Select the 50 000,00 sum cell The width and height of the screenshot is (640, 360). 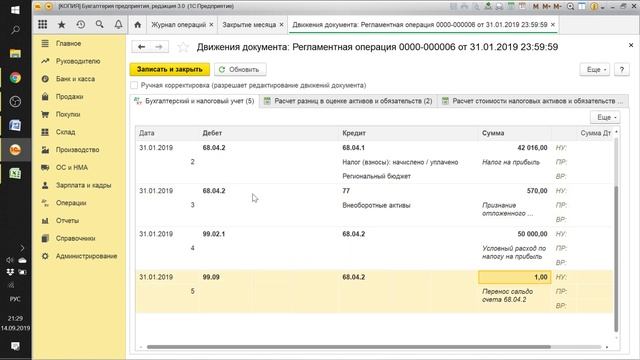(515, 234)
